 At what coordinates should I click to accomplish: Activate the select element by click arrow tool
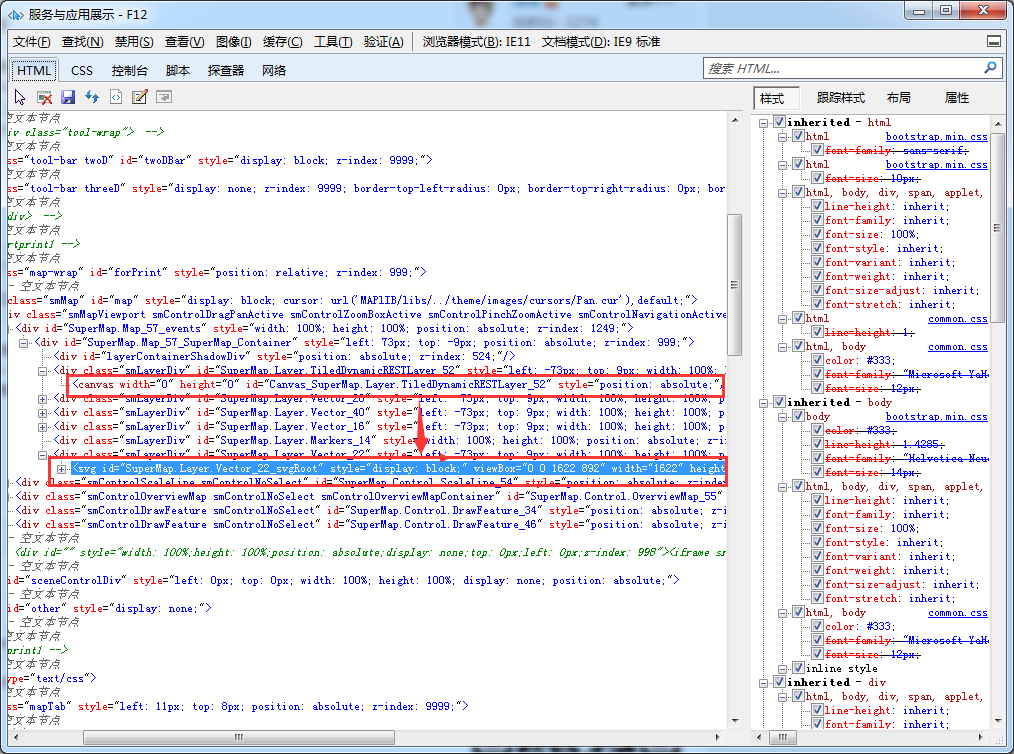(19, 97)
